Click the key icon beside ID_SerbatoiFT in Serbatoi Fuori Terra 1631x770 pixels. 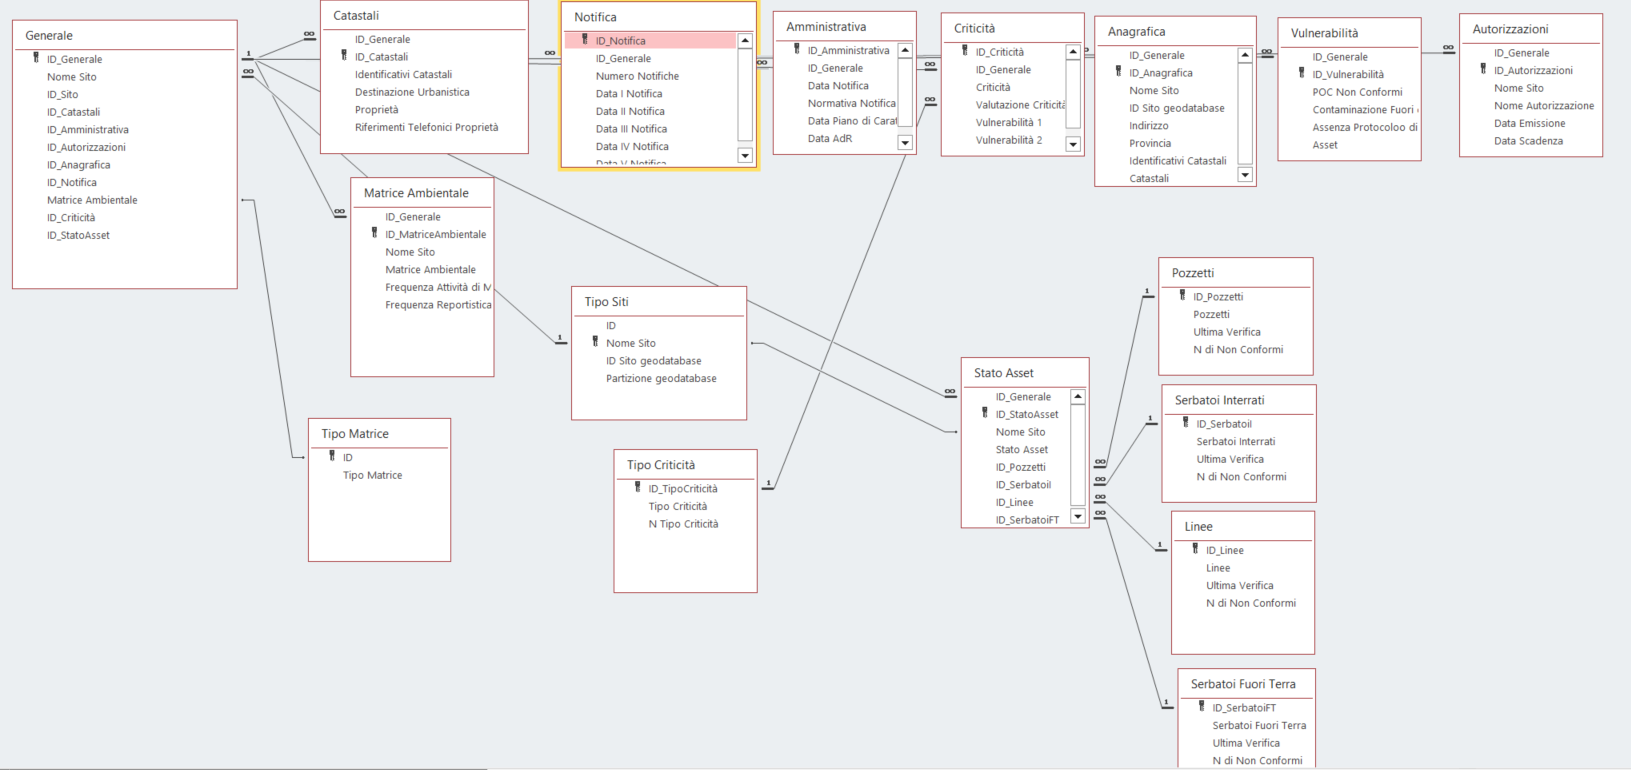coord(1202,707)
